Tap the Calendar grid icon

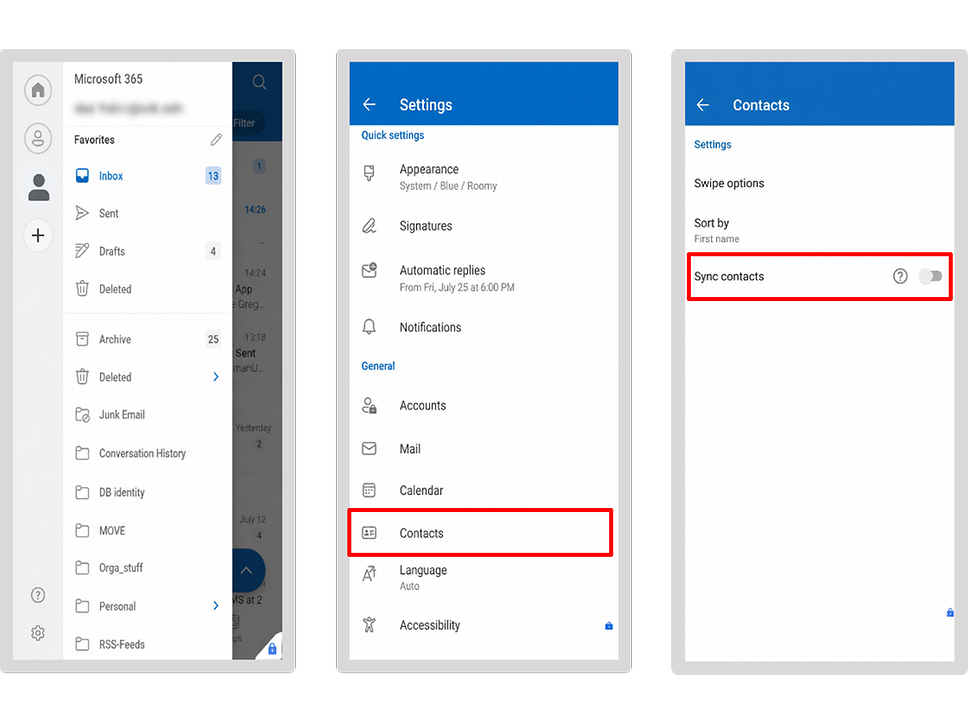click(x=369, y=490)
